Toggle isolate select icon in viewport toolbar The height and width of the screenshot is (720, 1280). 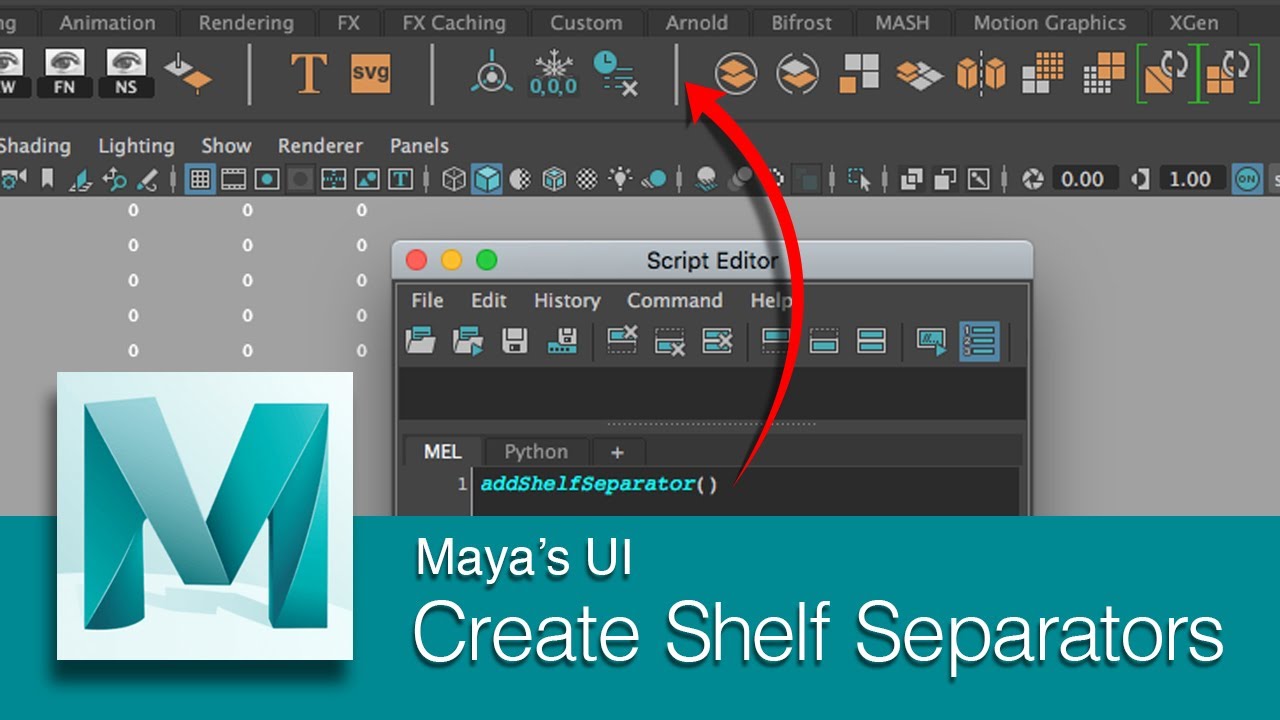(x=859, y=179)
